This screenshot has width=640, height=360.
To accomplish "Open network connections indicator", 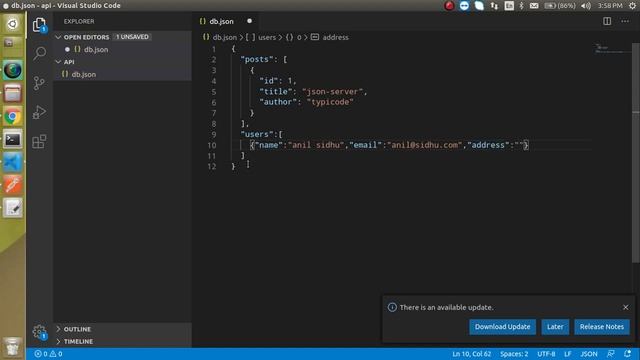I will click(494, 6).
